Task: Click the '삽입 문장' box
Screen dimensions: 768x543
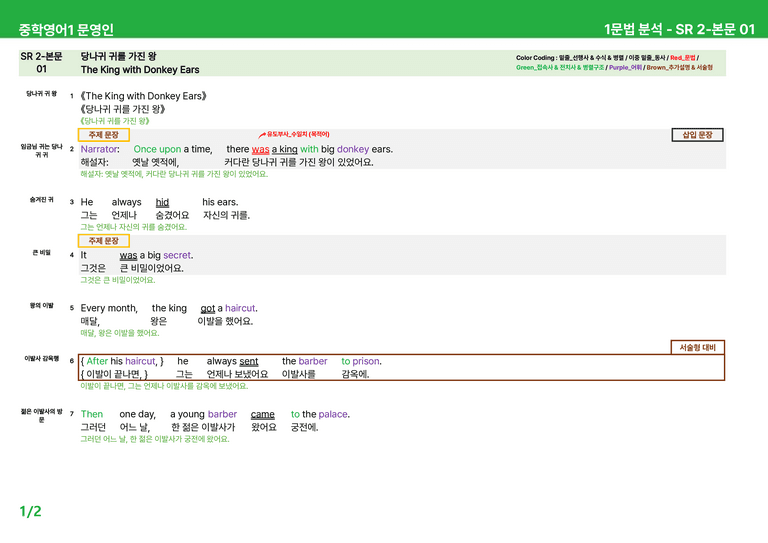Action: point(697,135)
